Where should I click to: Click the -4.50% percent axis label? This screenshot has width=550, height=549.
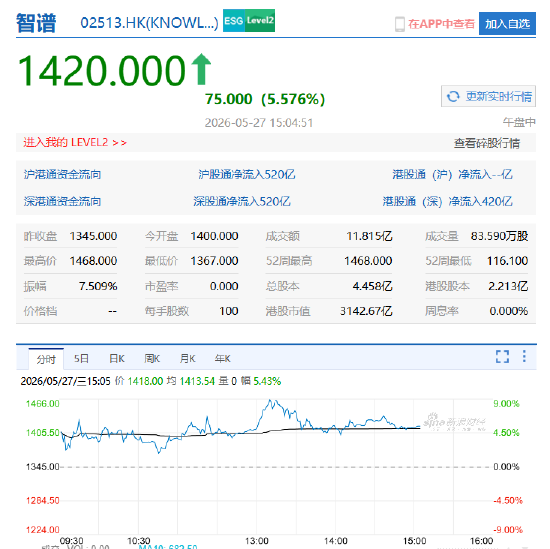(x=508, y=500)
